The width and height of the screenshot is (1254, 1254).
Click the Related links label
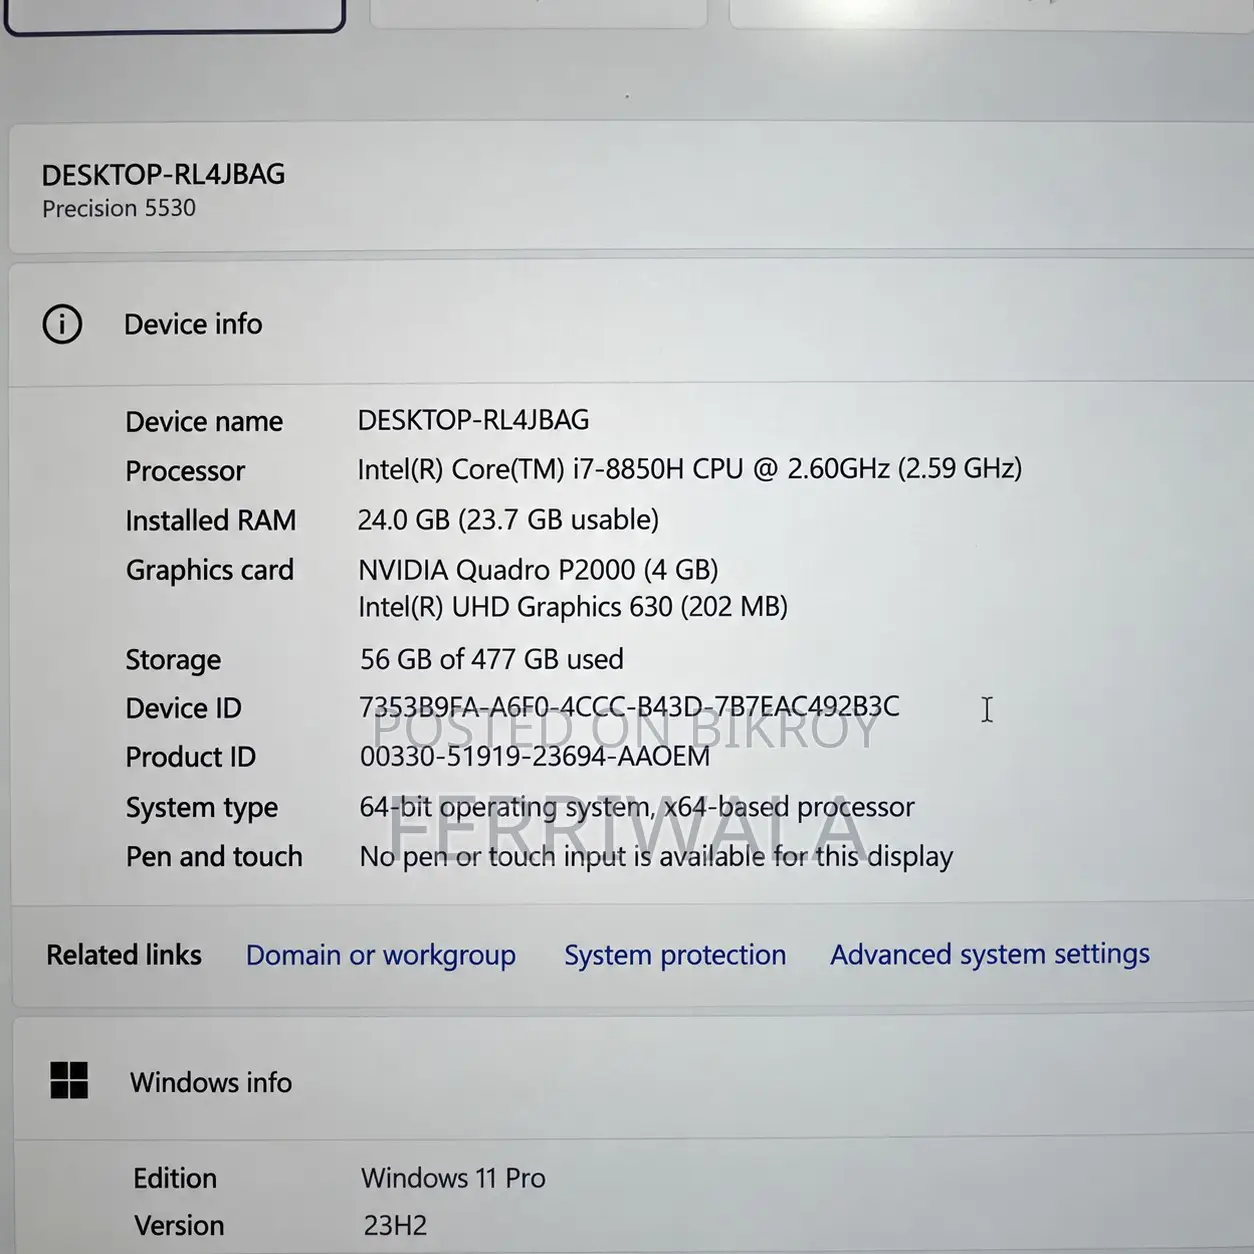click(124, 955)
